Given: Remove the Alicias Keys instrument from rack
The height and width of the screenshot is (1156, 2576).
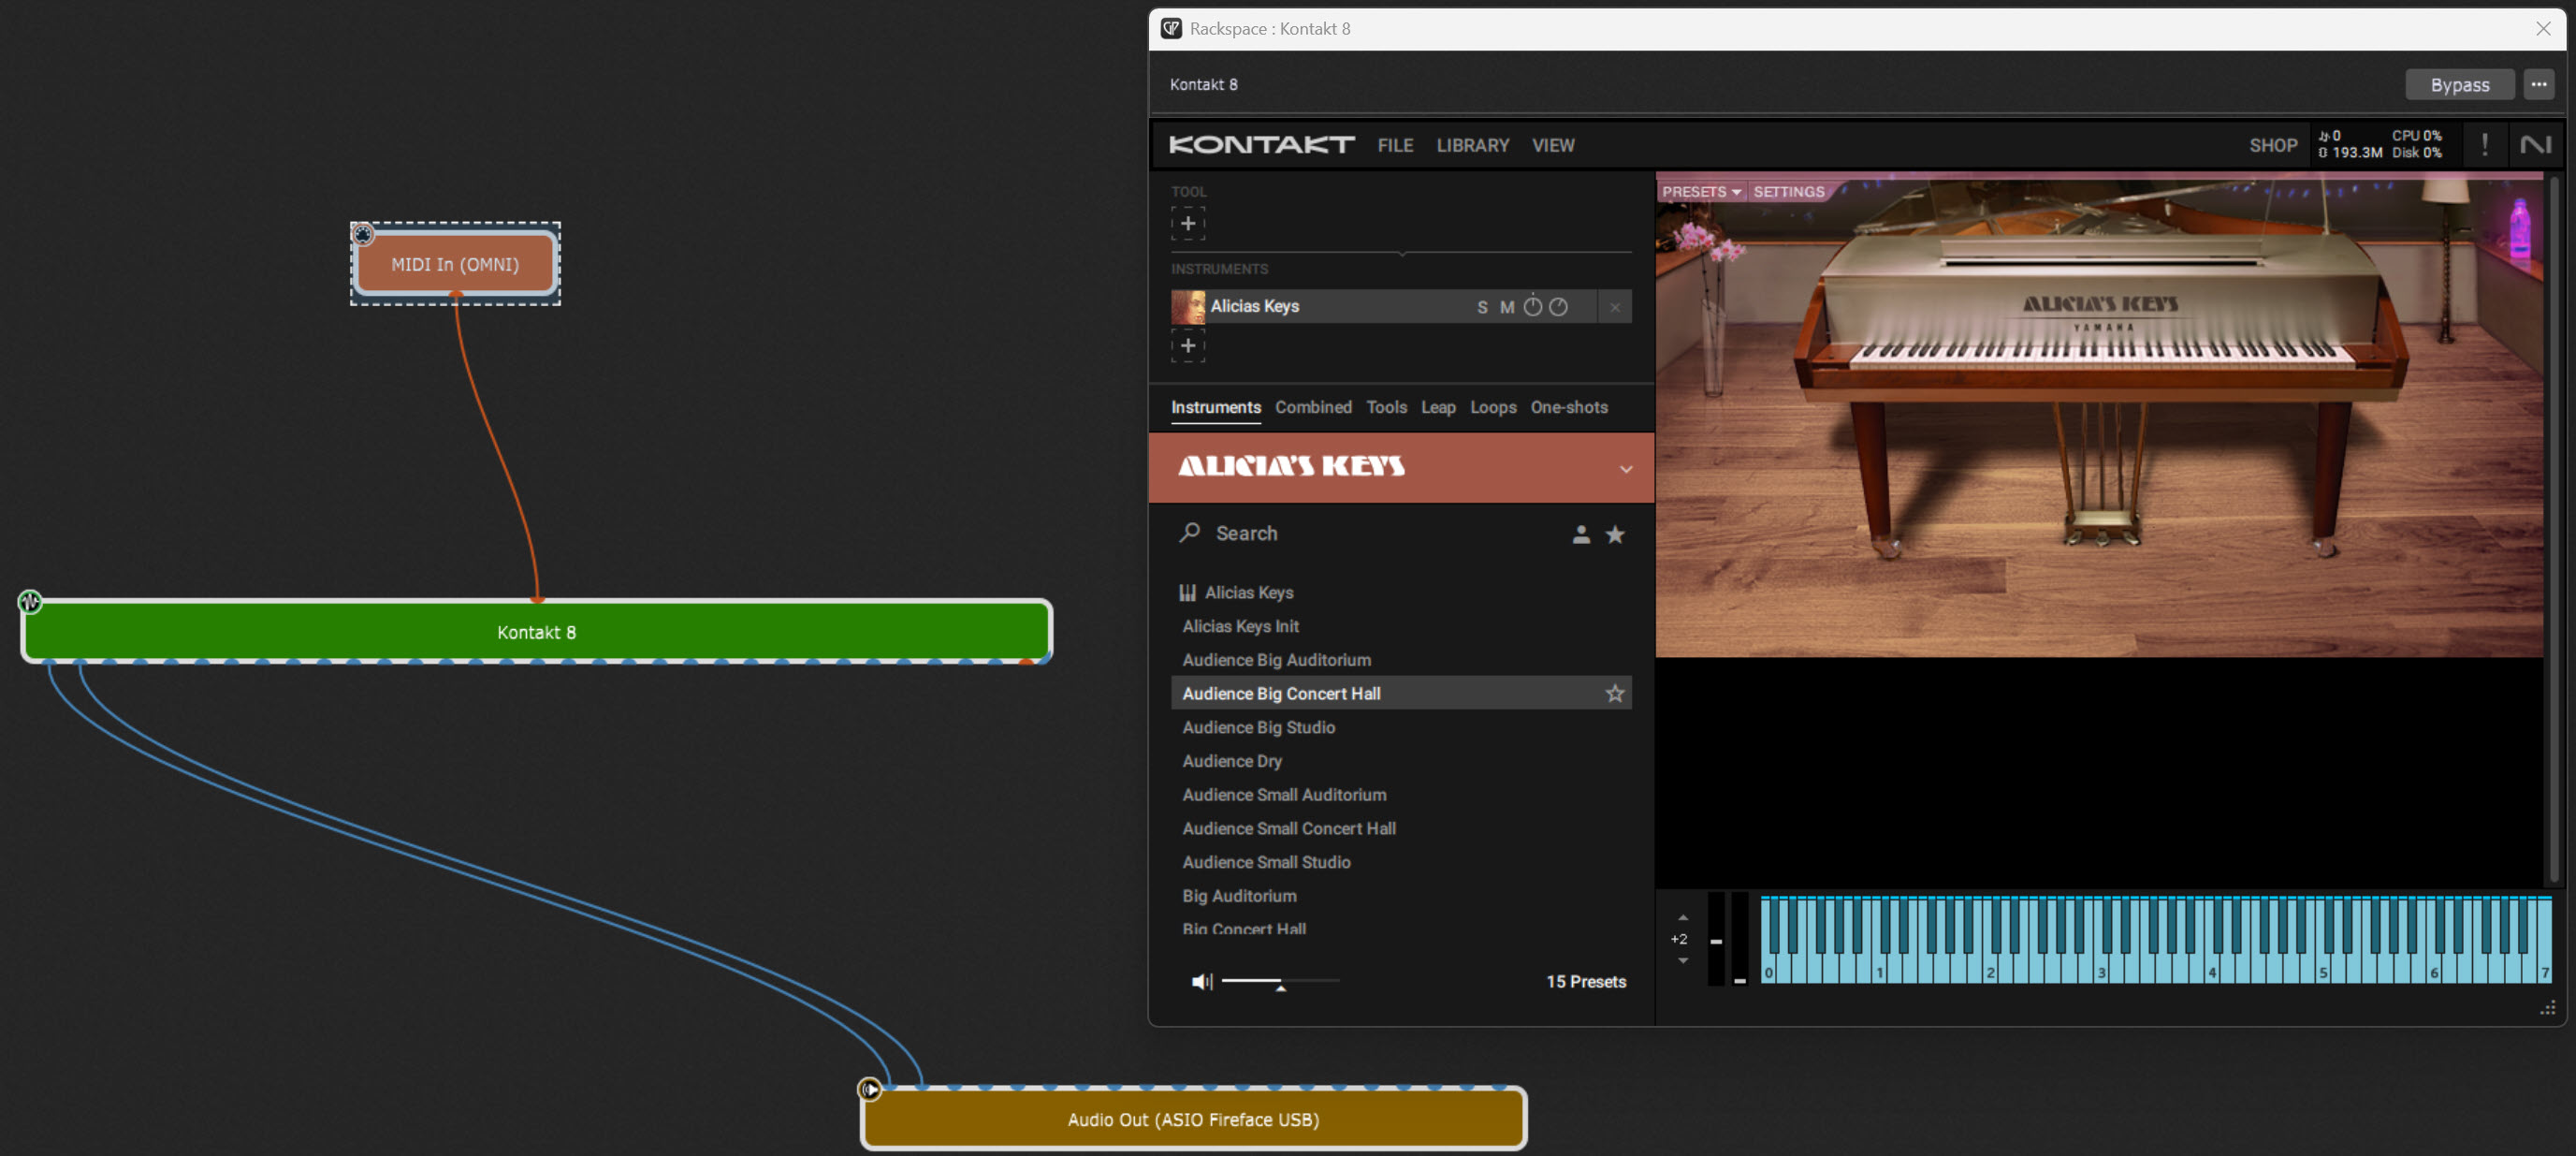Looking at the screenshot, I should 1614,307.
